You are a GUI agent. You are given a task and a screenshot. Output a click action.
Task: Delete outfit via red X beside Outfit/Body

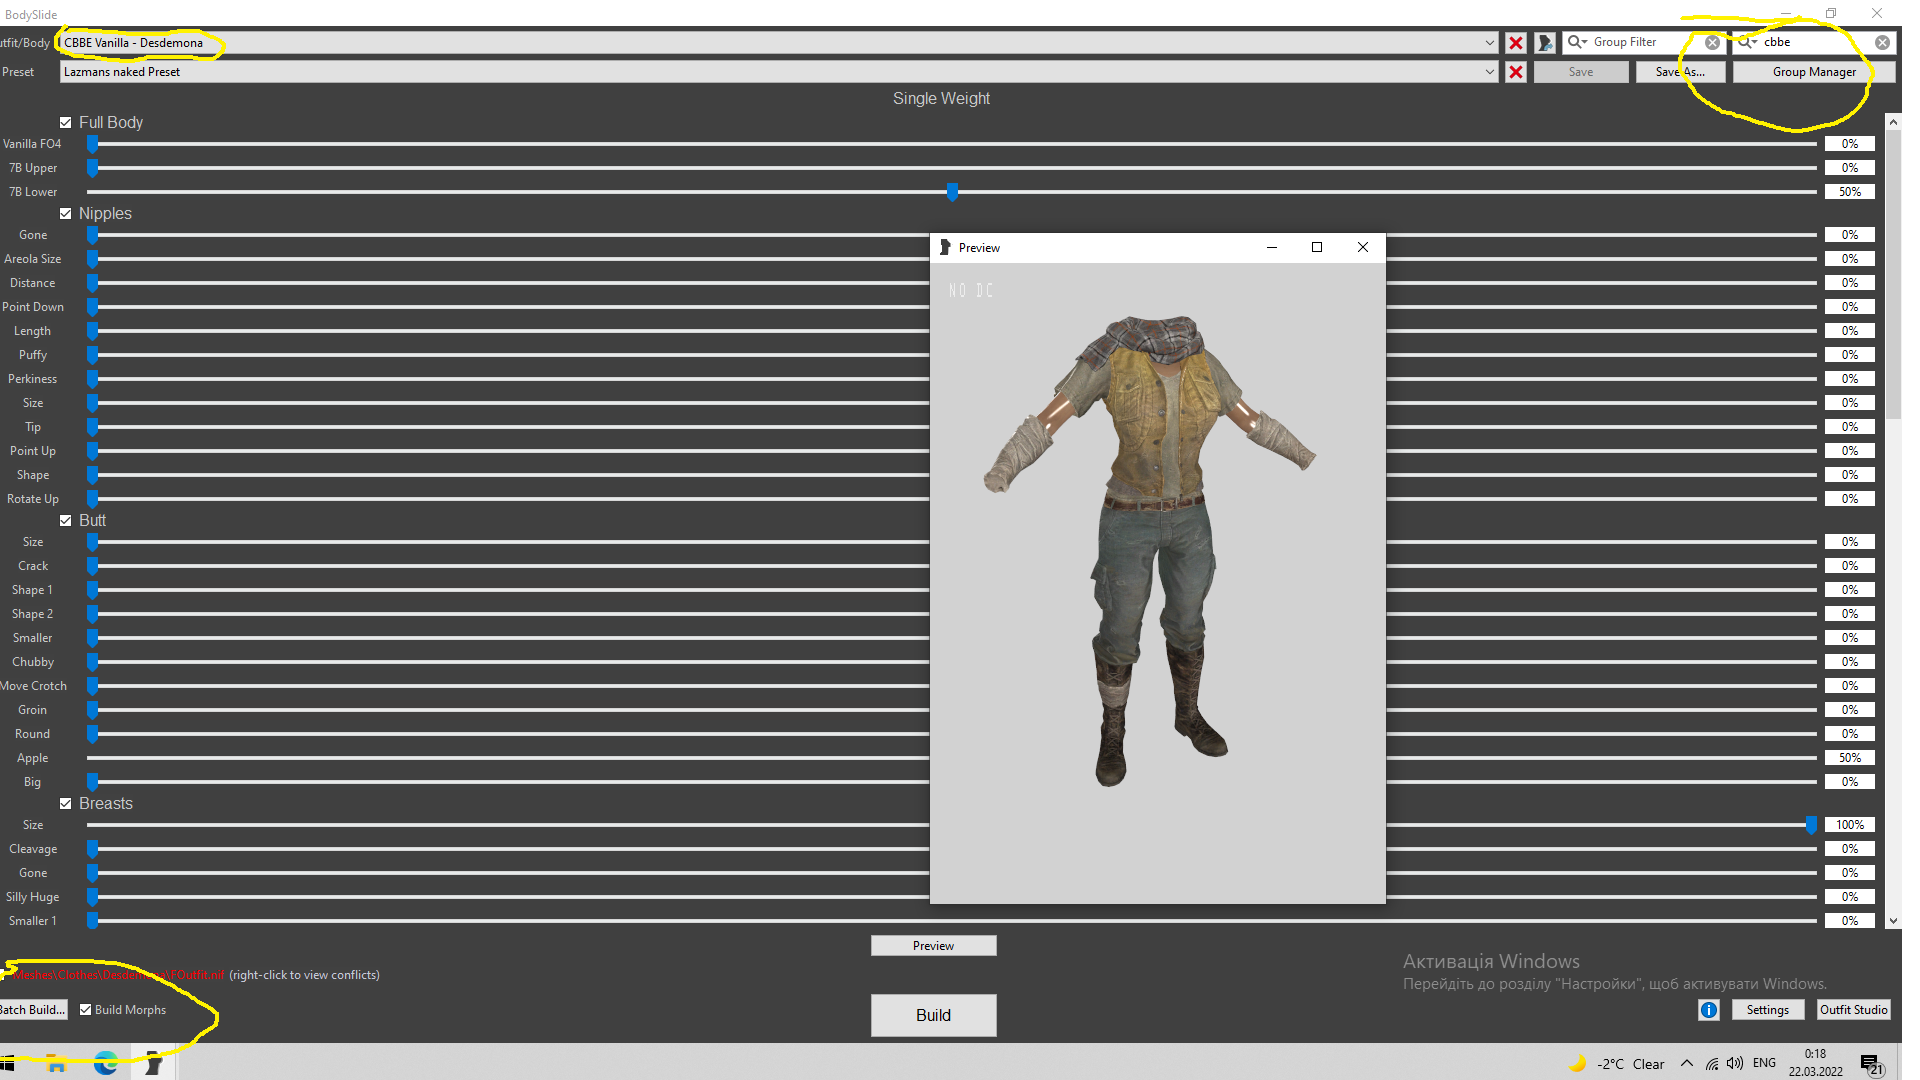tap(1516, 43)
